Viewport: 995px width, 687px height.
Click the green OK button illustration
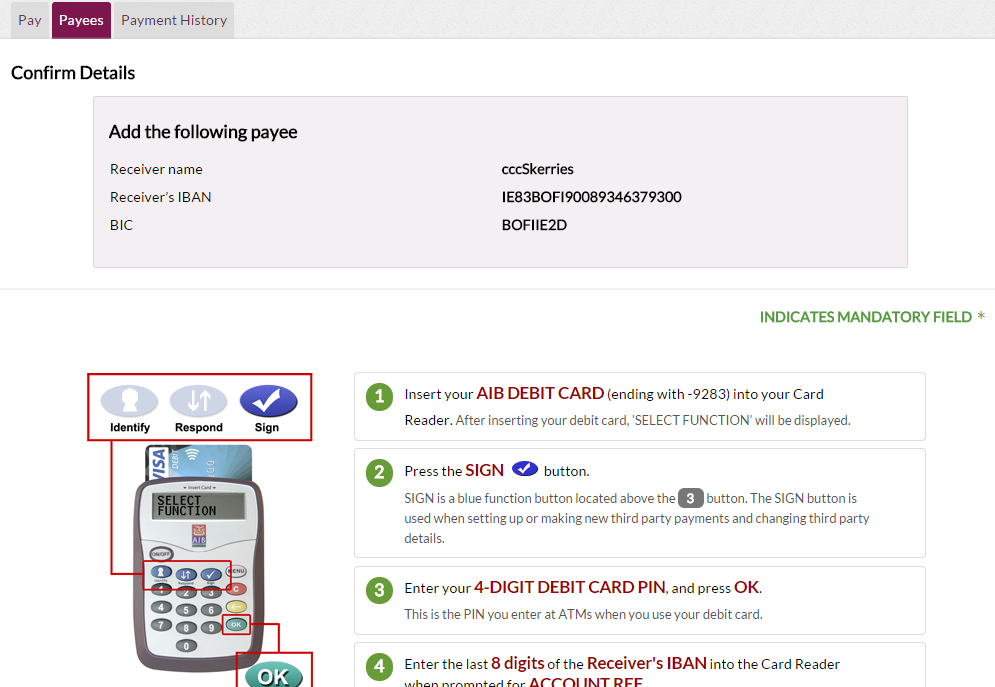[273, 675]
